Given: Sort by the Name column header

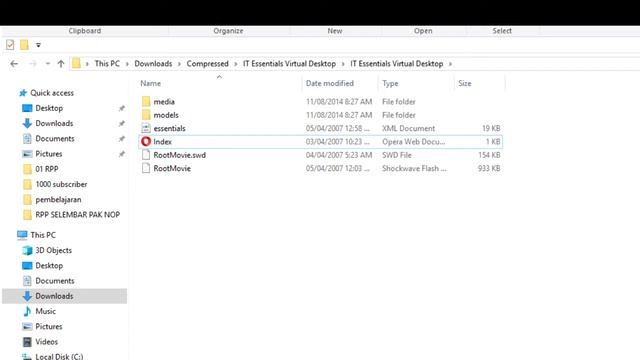Looking at the screenshot, I should (151, 83).
